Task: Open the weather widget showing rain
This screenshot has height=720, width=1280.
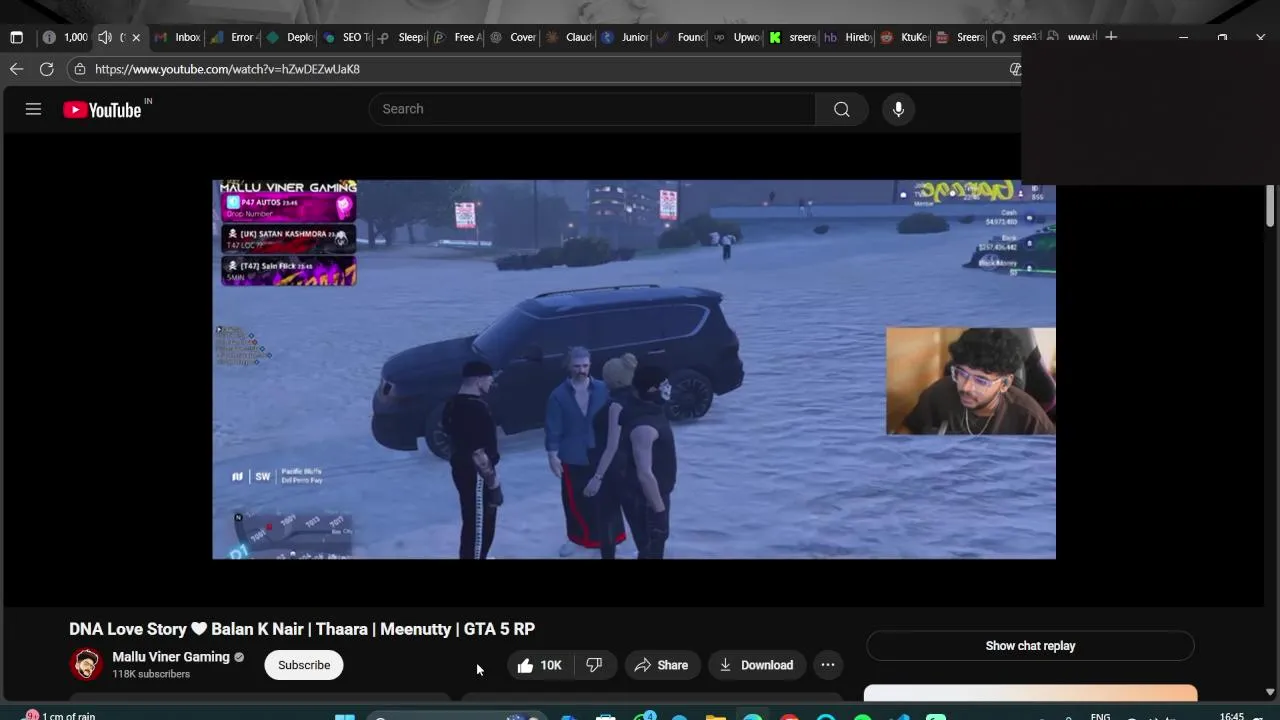Action: 60,716
